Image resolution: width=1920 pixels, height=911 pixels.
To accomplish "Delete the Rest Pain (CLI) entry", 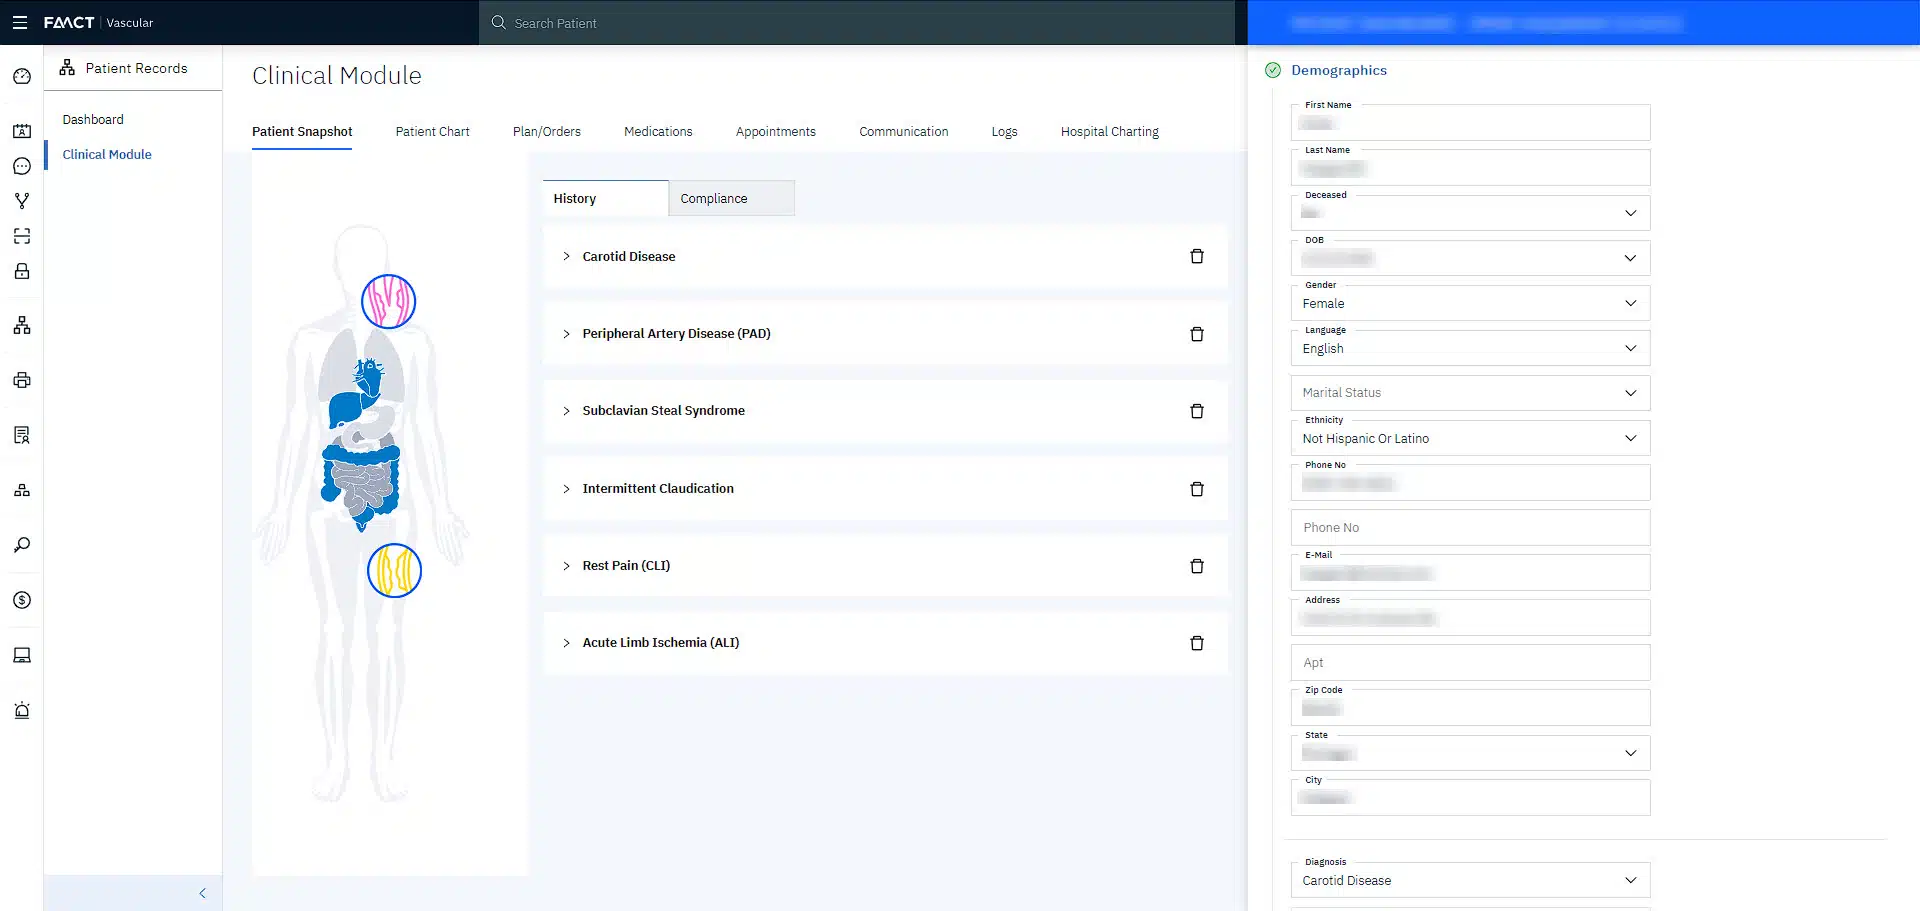I will 1196,566.
